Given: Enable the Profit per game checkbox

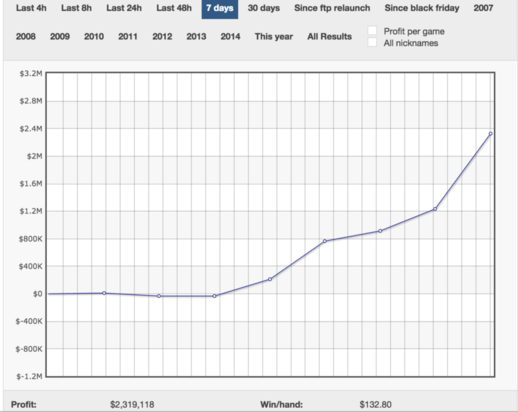Looking at the screenshot, I should click(x=372, y=31).
